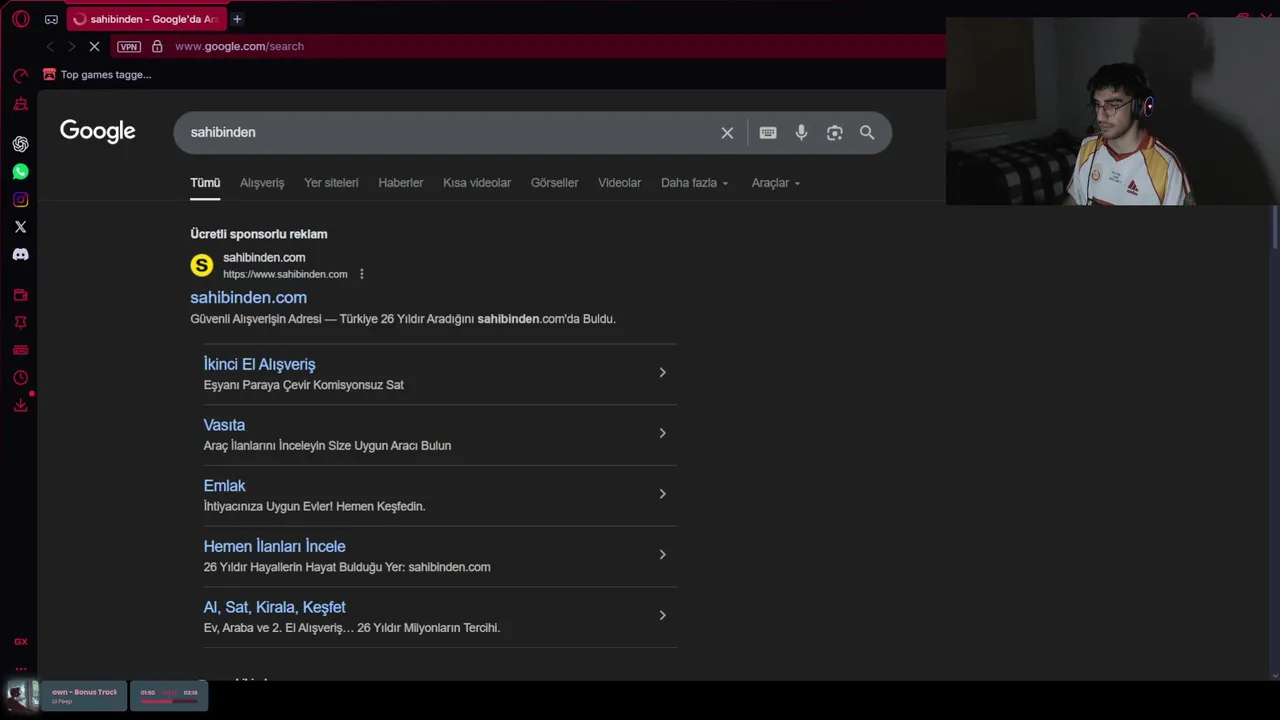Open the wallet sidebar icon
This screenshot has width=1280, height=720.
(20, 295)
